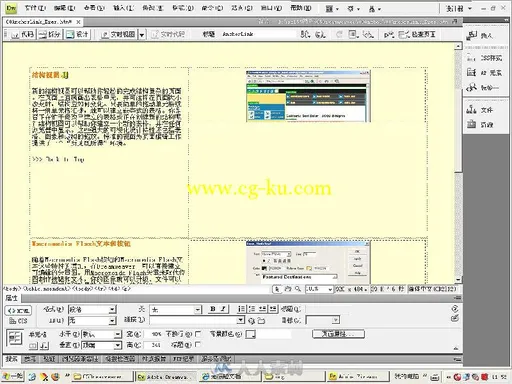Select the Select (arrow) tool in status bar
Viewport: 512px width, 384px height.
pos(277,289)
